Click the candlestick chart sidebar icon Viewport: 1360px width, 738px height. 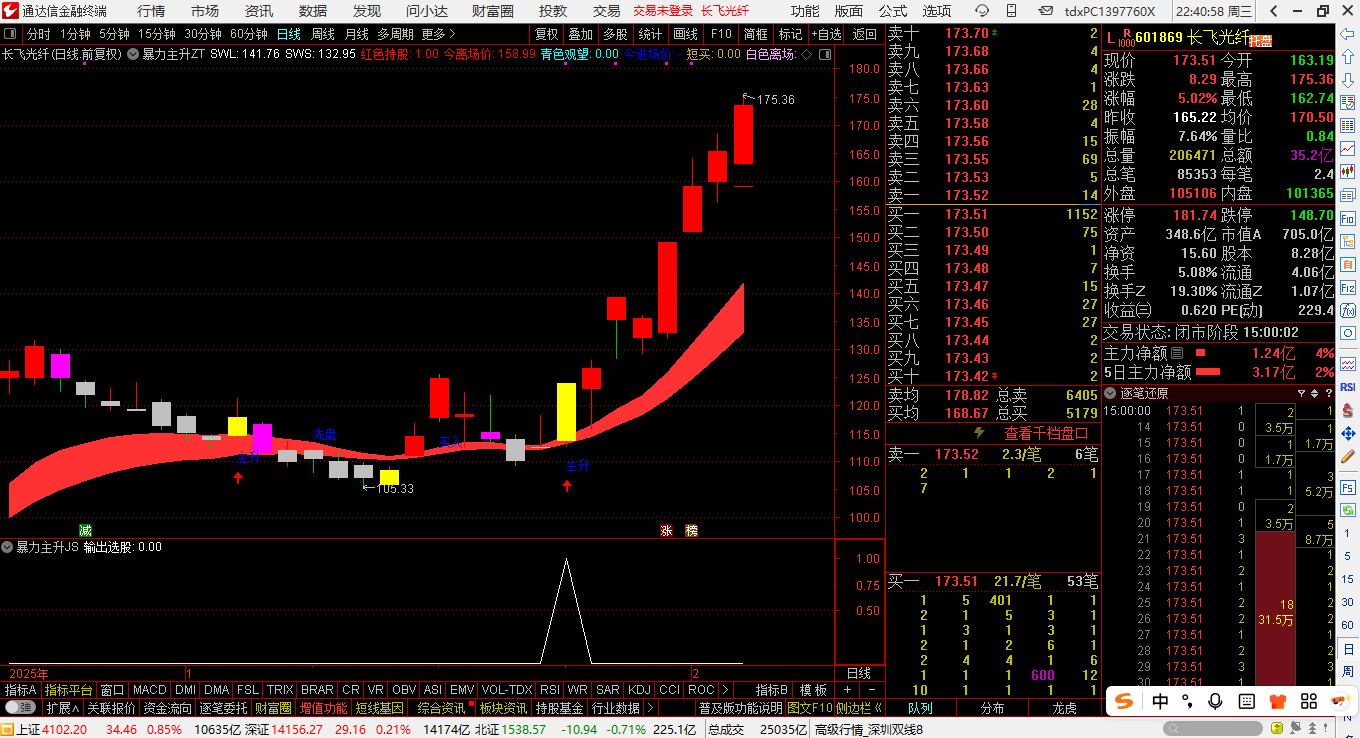coord(1348,171)
